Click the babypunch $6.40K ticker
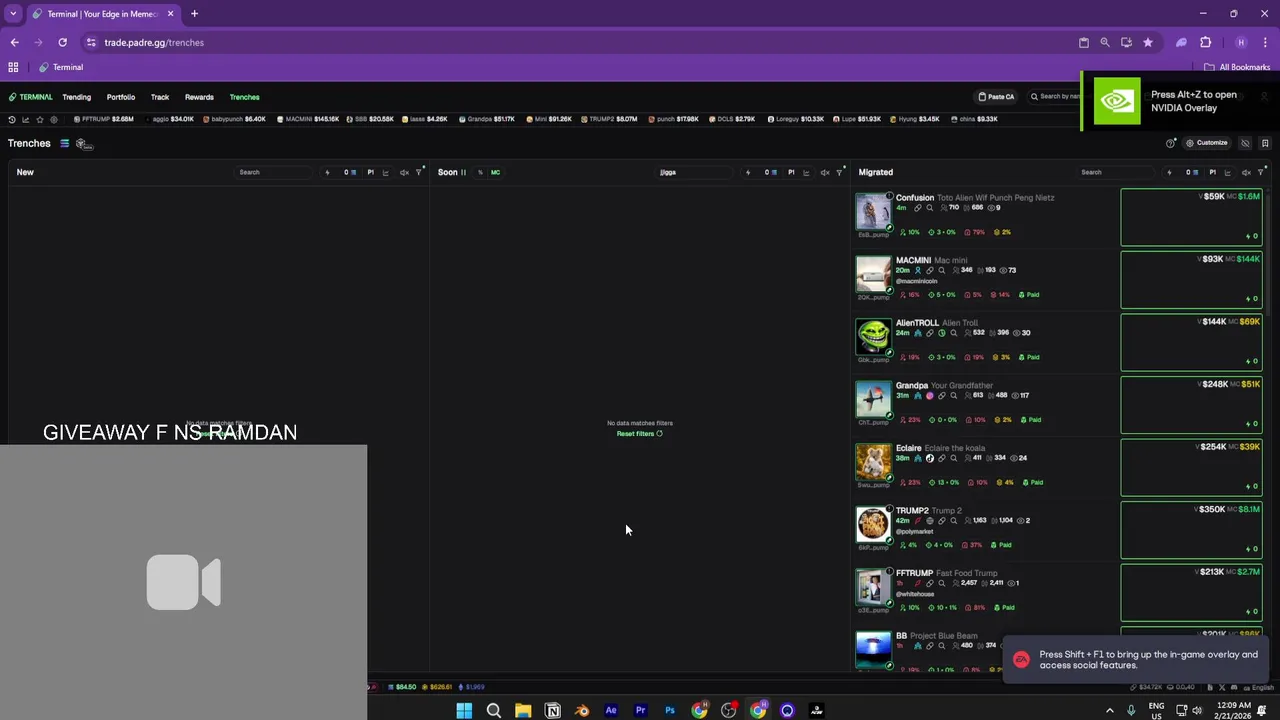Viewport: 1280px width, 720px height. (x=235, y=119)
